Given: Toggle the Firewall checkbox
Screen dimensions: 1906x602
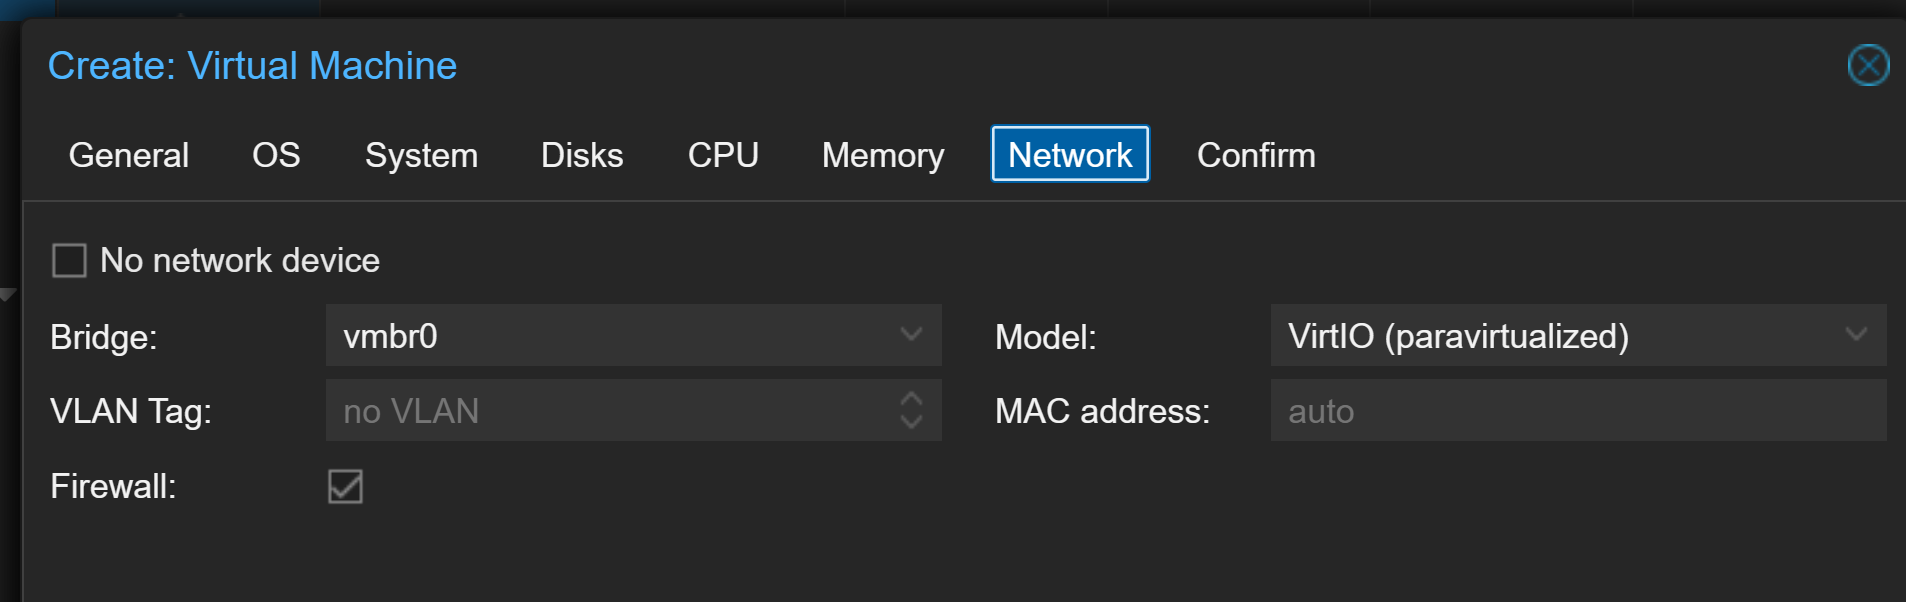Looking at the screenshot, I should point(345,487).
